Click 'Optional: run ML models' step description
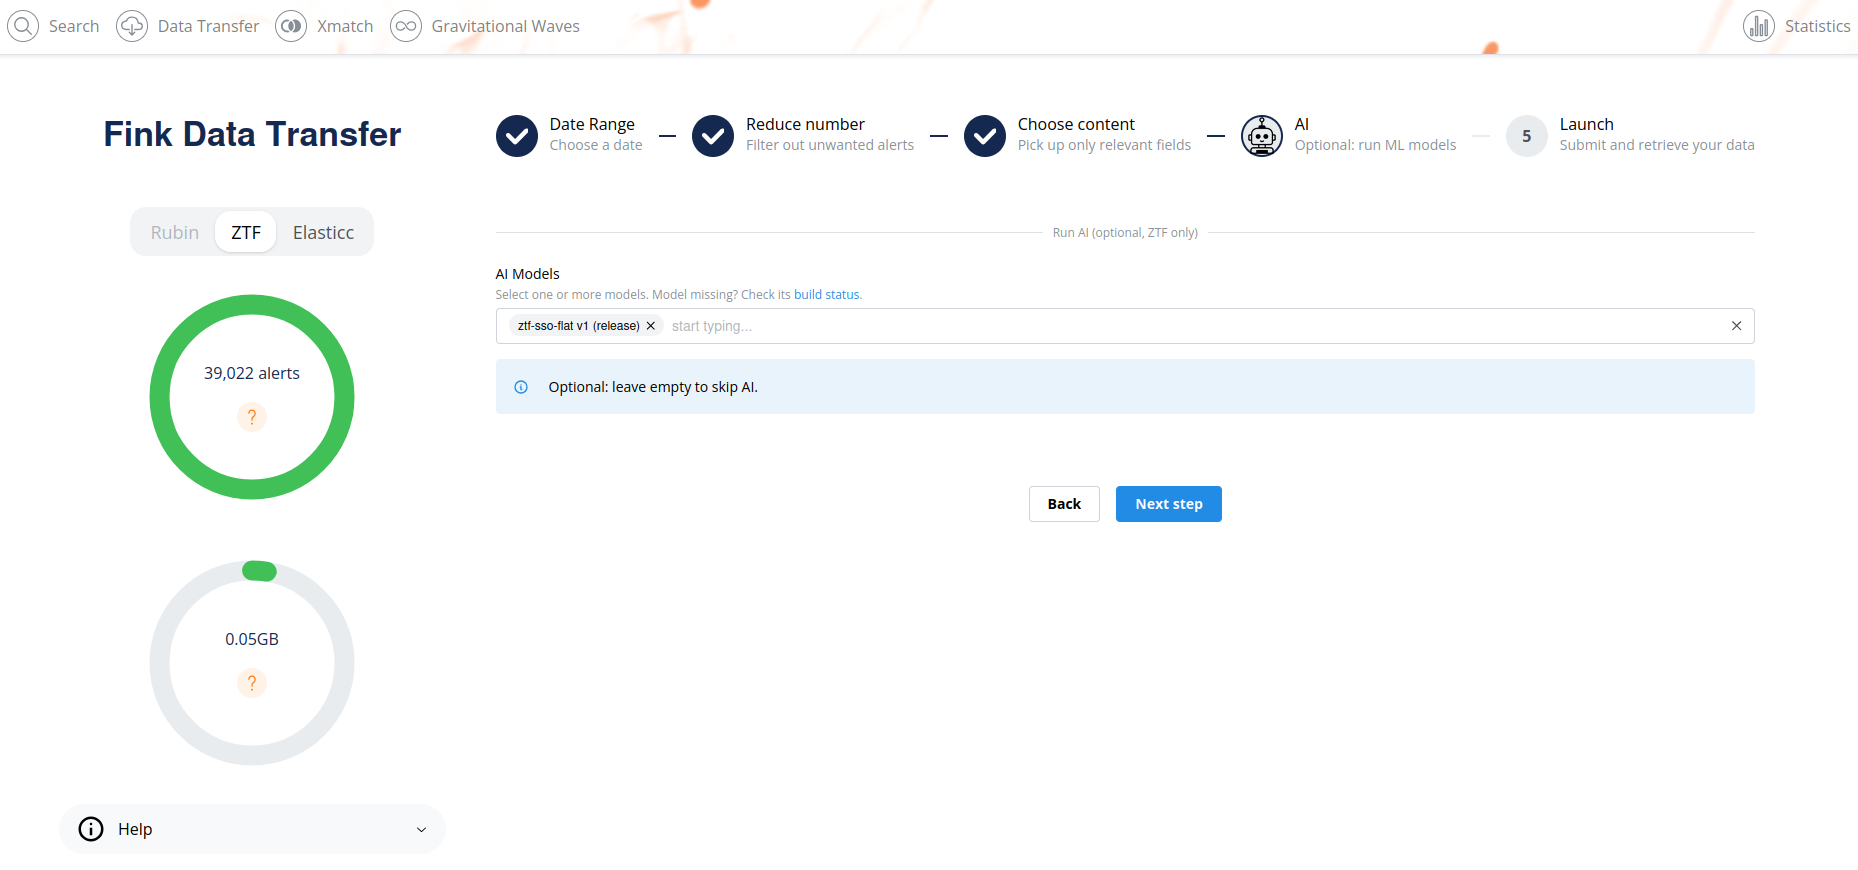 pos(1375,145)
